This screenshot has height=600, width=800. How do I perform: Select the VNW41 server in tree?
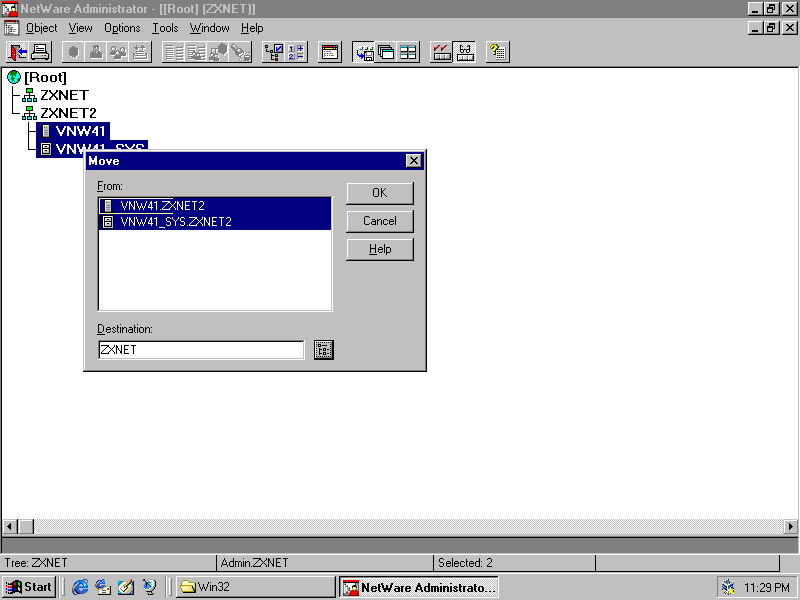point(80,131)
